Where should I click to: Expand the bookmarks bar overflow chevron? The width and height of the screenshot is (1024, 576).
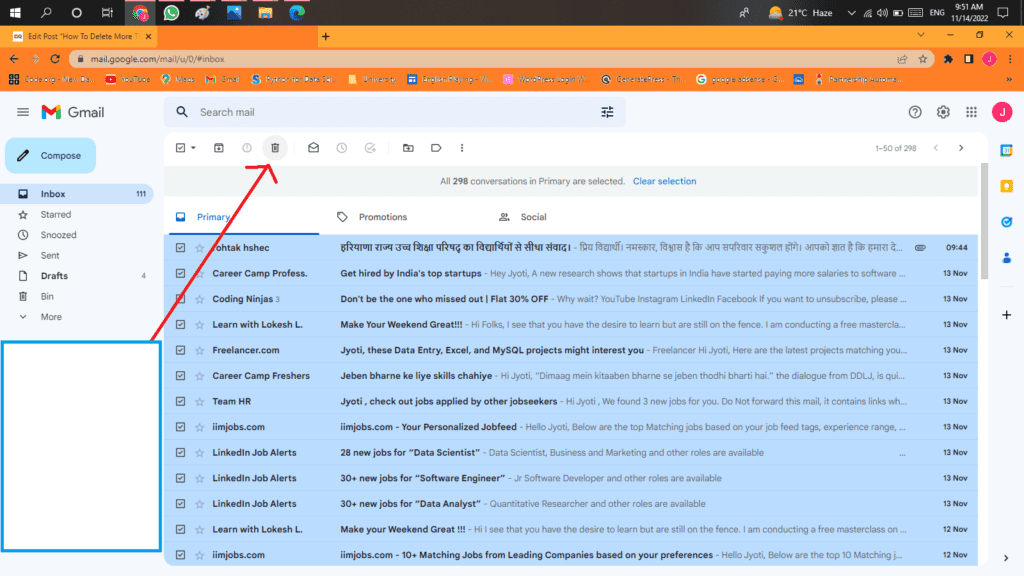coord(1009,79)
